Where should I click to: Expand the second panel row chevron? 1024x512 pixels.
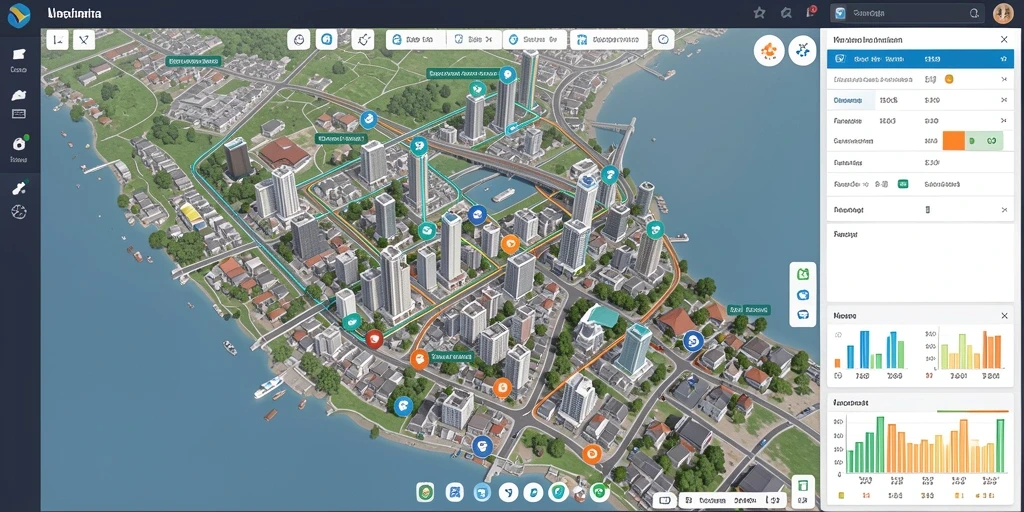1004,80
